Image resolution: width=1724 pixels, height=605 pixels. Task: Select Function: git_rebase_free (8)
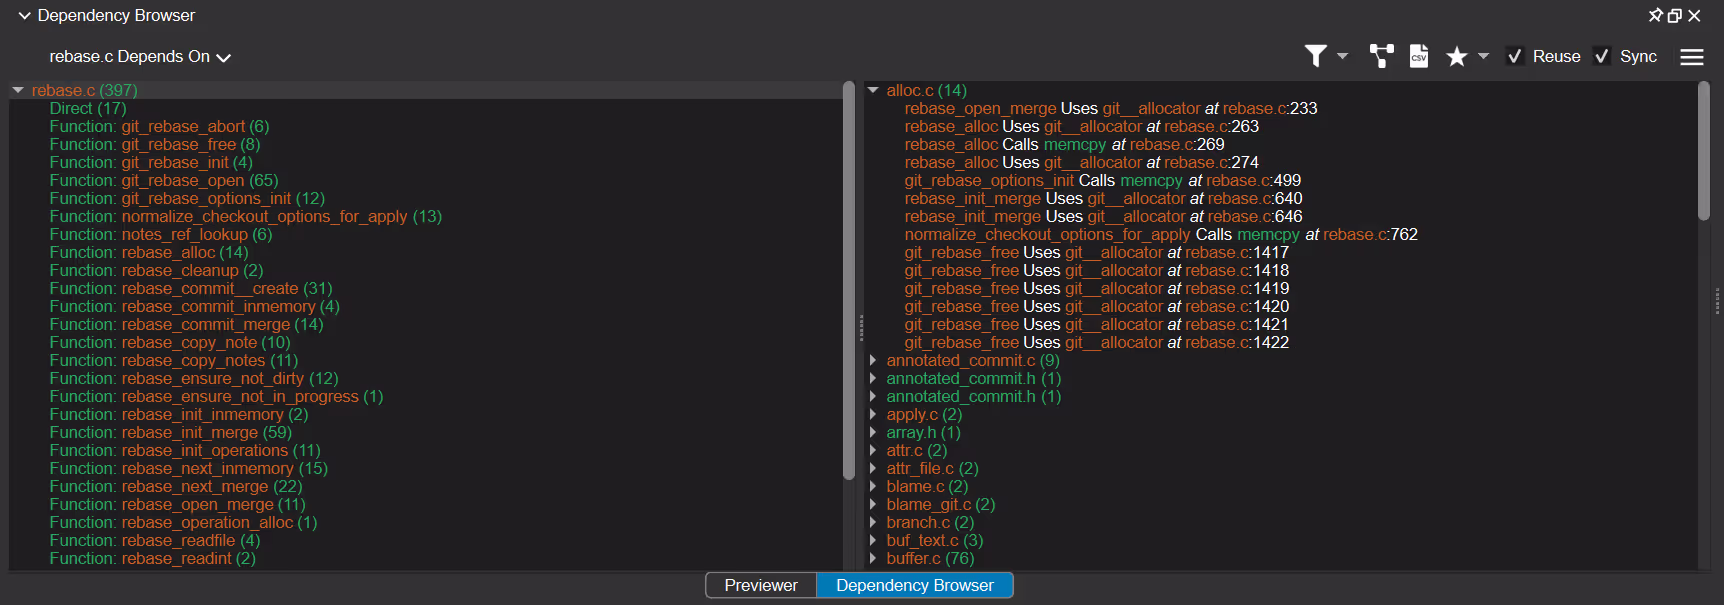point(155,144)
